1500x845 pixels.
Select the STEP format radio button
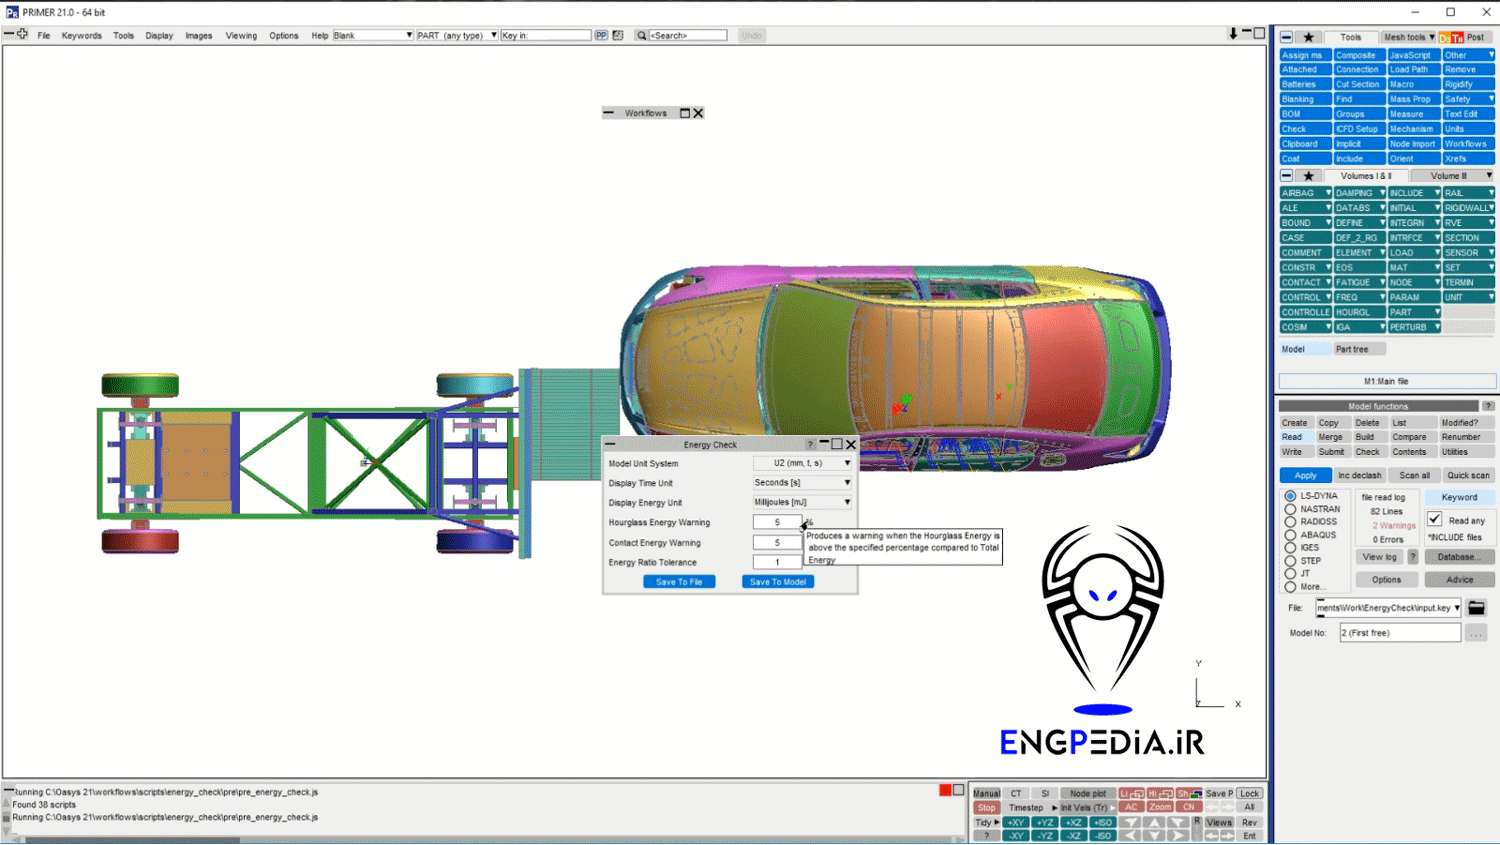pyautogui.click(x=1290, y=561)
